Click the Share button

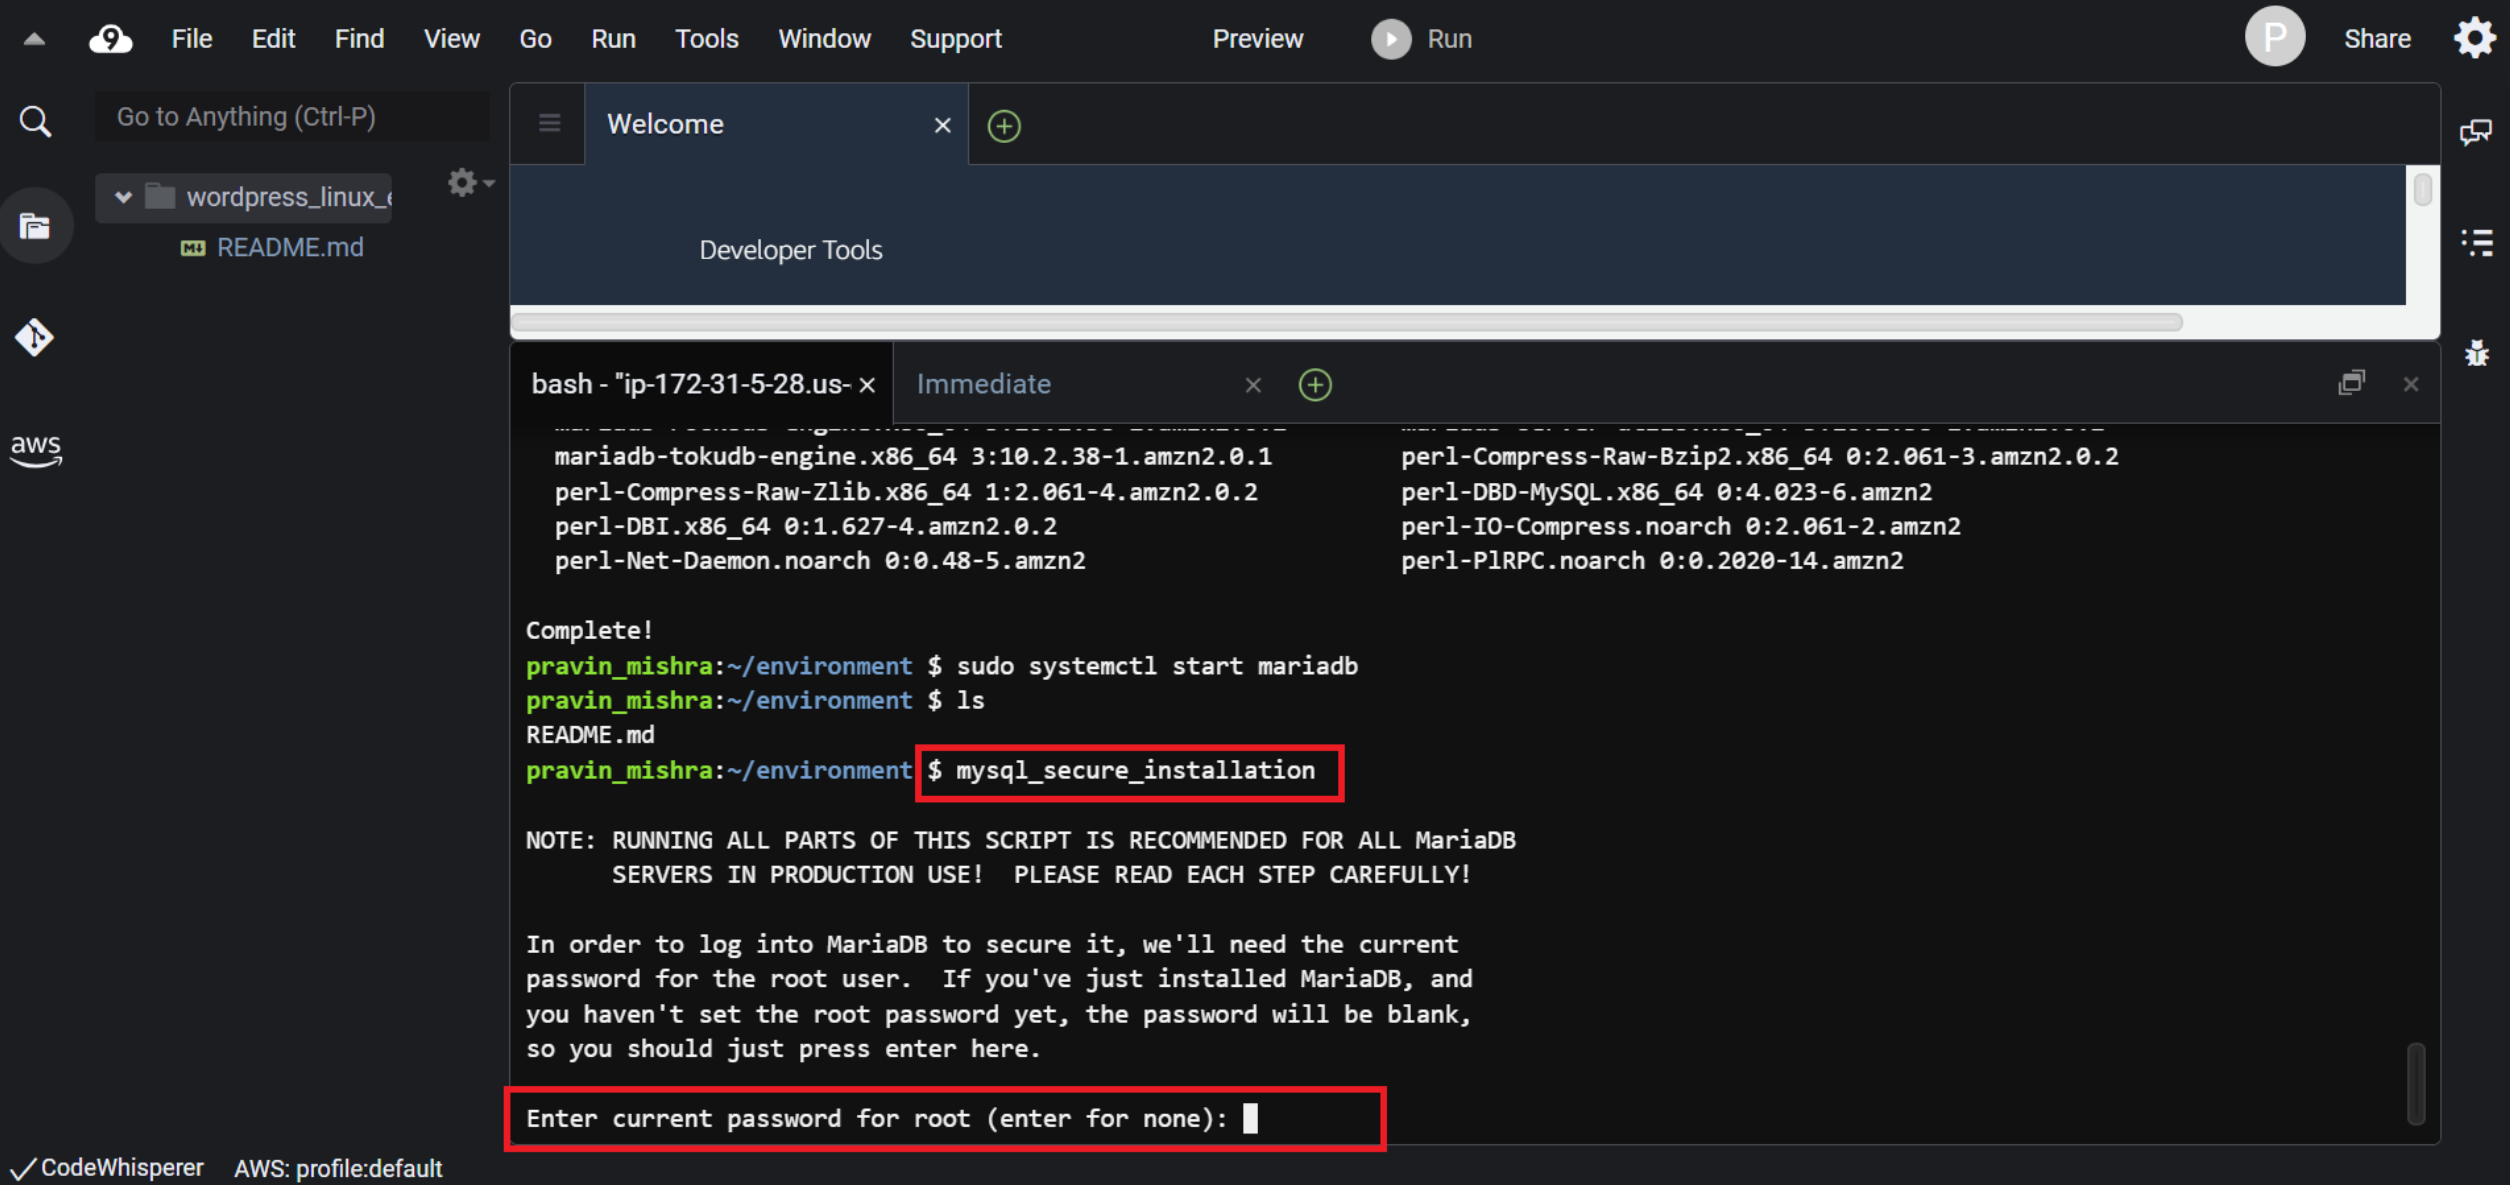[x=2377, y=39]
